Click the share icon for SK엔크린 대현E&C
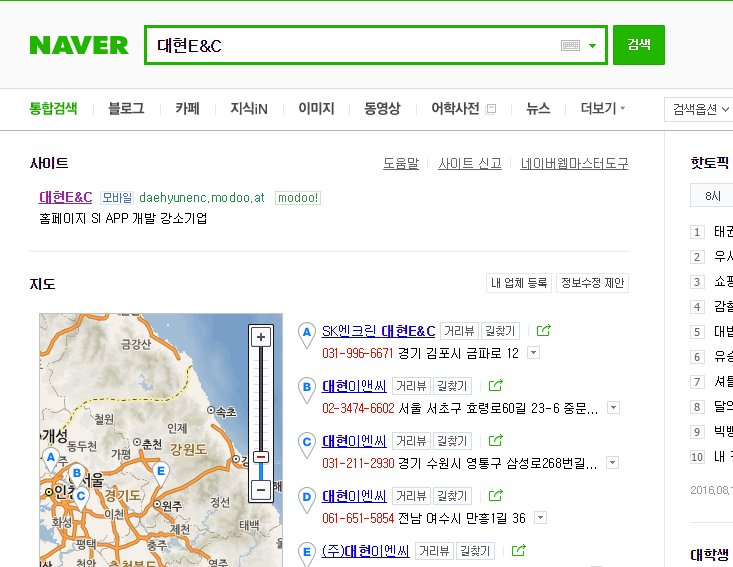The image size is (733, 567). (544, 330)
